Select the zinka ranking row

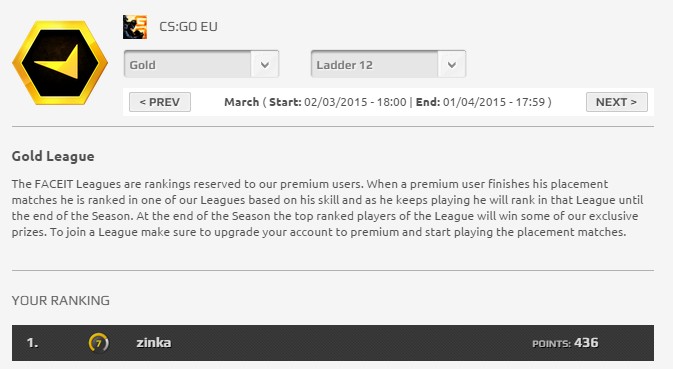tap(333, 342)
